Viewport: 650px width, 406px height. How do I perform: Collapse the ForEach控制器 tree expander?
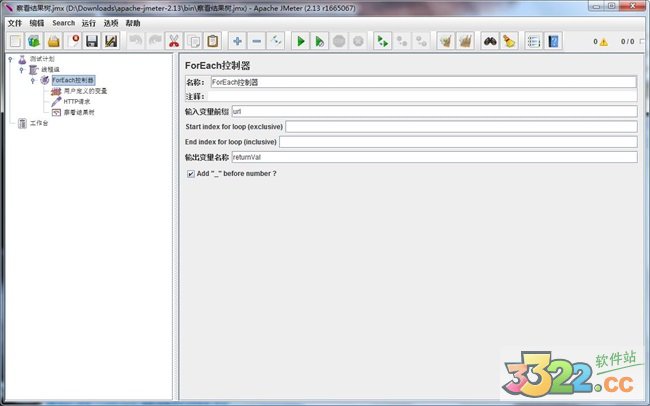[33, 80]
